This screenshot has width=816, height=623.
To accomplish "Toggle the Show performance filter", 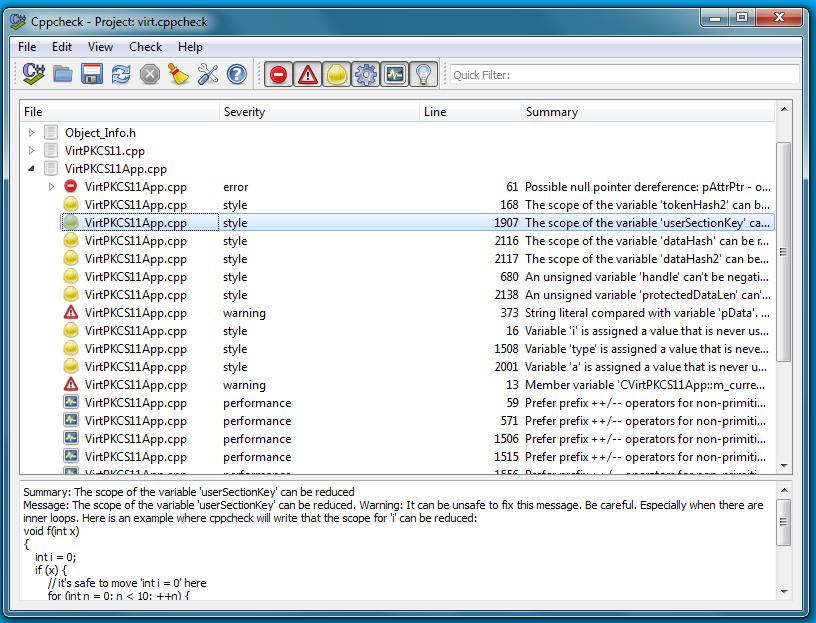I will pos(395,74).
